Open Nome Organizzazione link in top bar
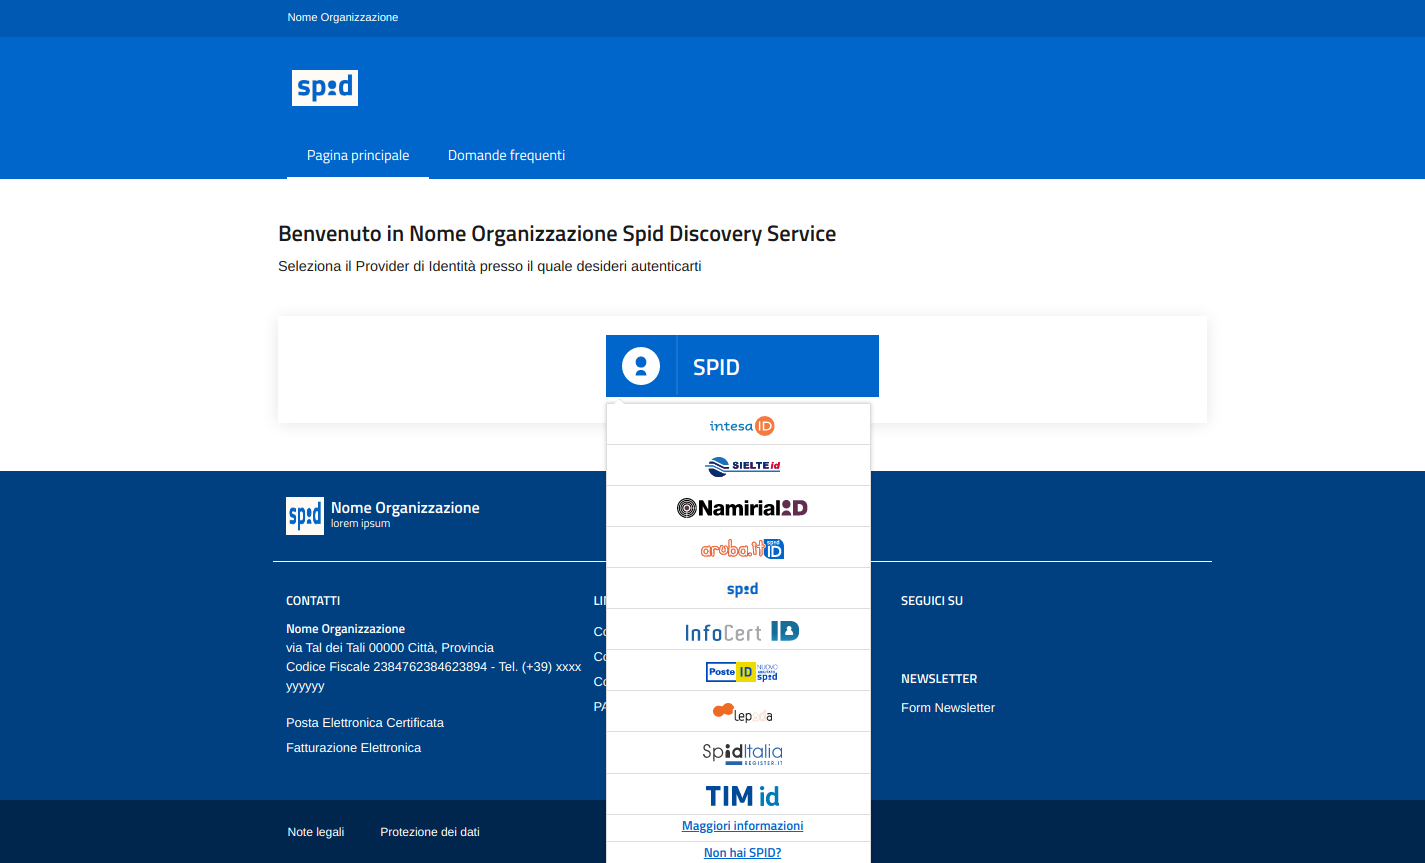 [343, 17]
